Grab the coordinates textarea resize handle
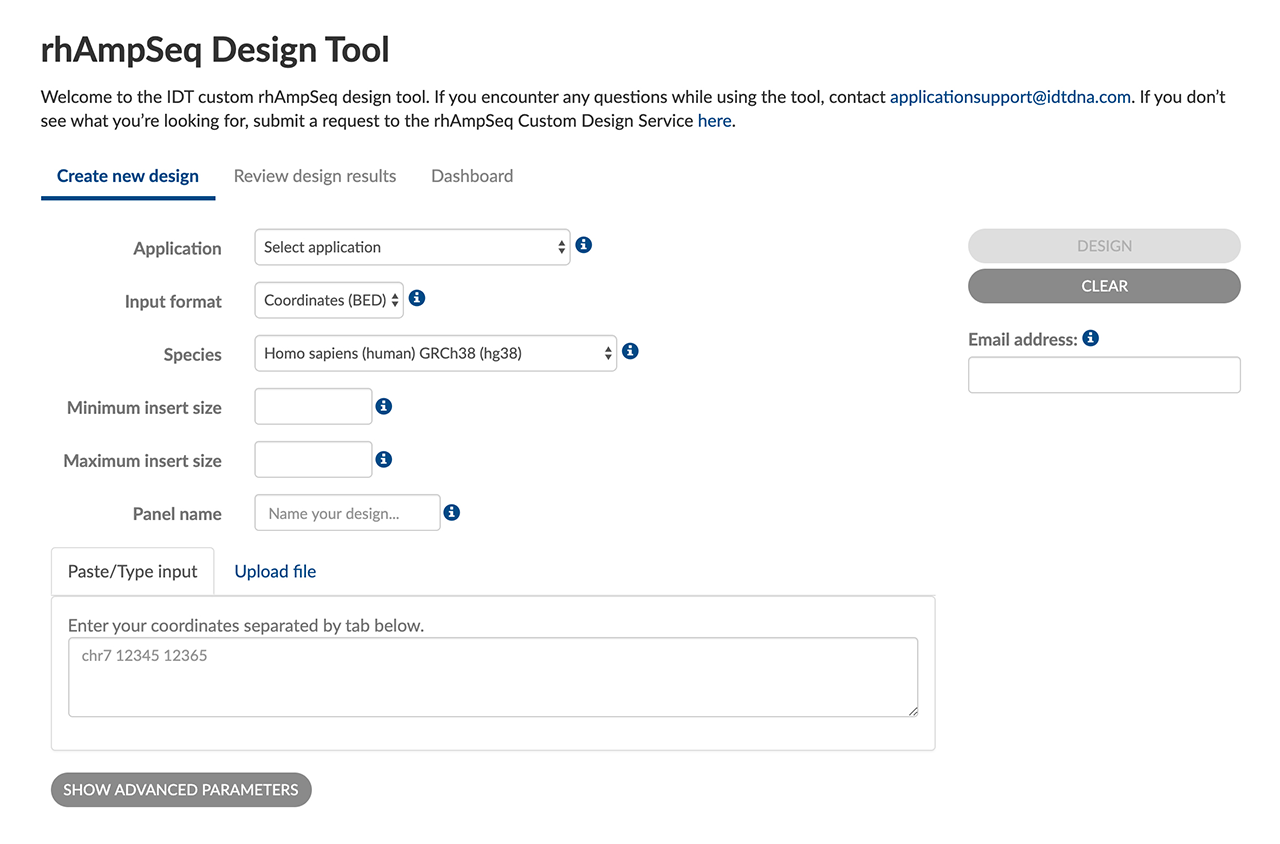 [911, 710]
